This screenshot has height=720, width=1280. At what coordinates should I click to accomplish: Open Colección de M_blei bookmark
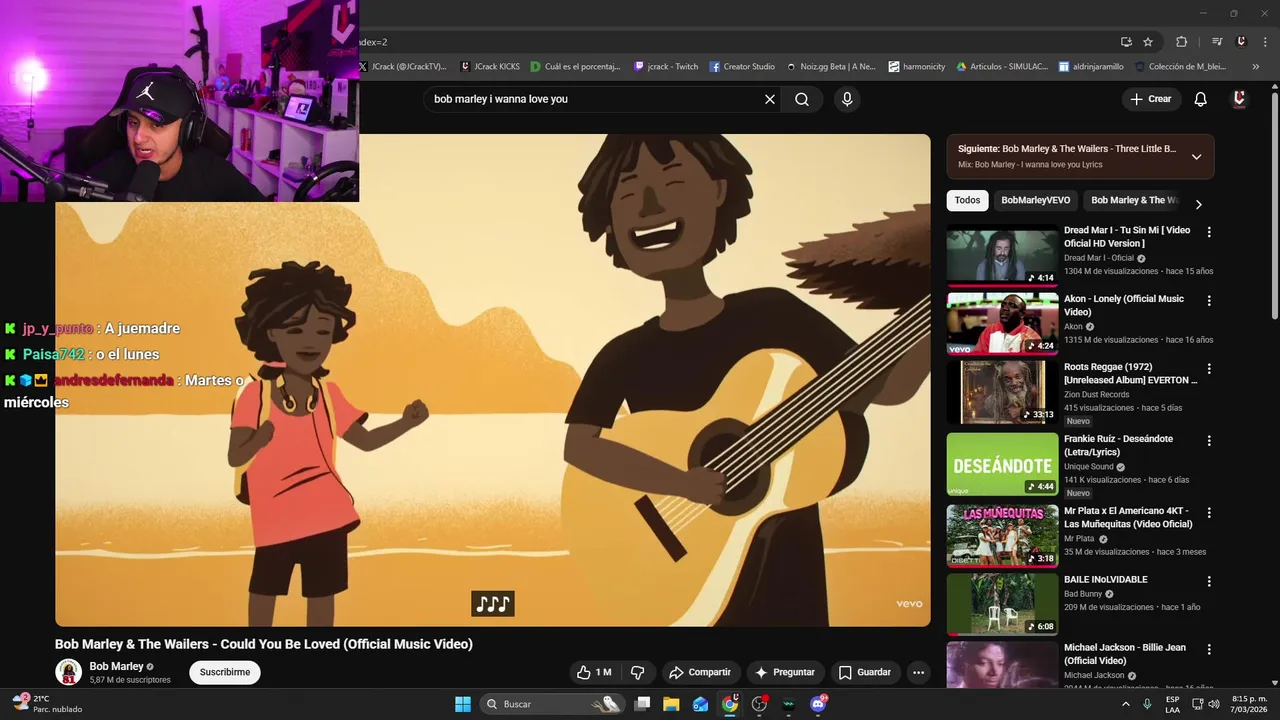(1180, 67)
